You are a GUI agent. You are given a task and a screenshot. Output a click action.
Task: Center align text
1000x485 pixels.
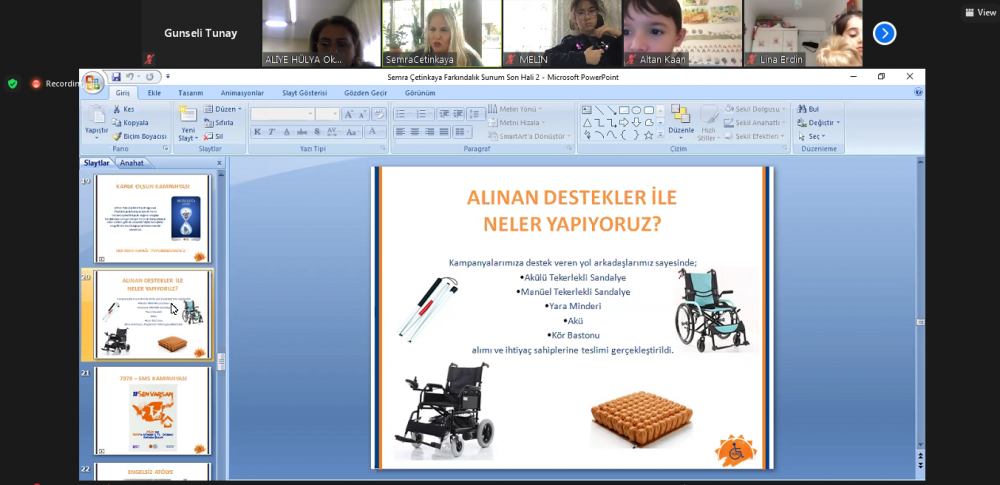(x=415, y=132)
